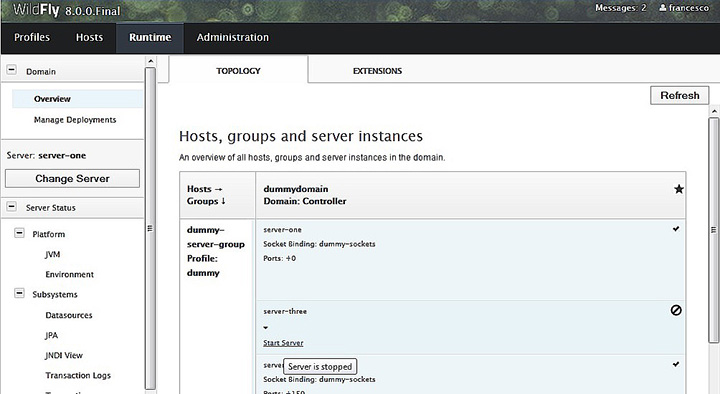
Task: Collapse the Subsystems tree node
Action: (x=19, y=293)
